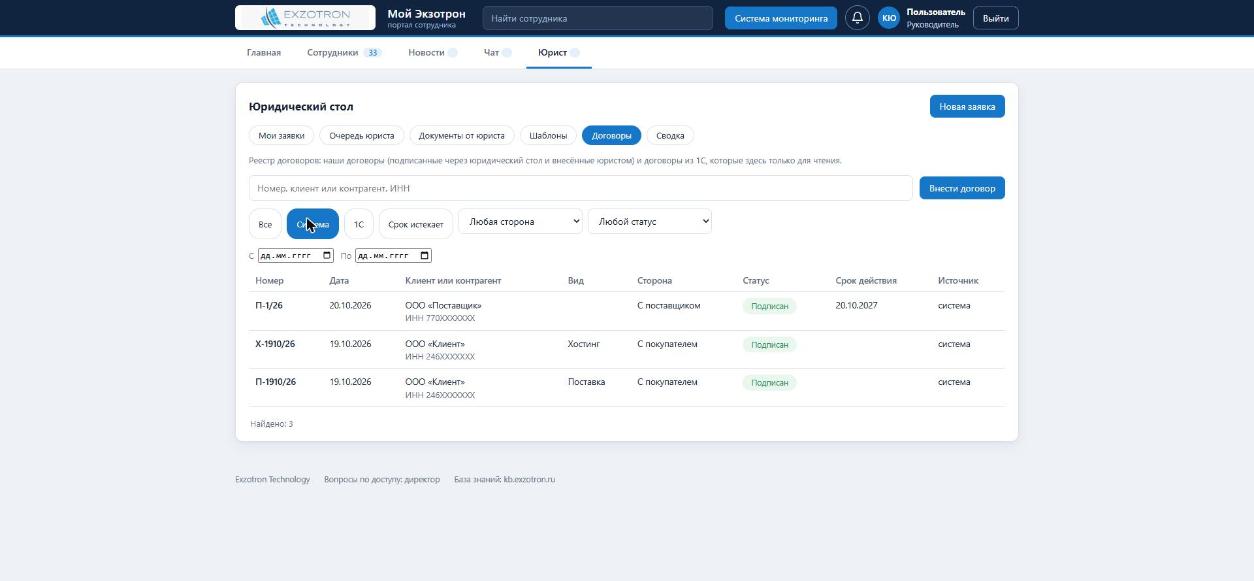Expand the Любая сторона dropdown
Screen dimensions: 1254x581
520,222
